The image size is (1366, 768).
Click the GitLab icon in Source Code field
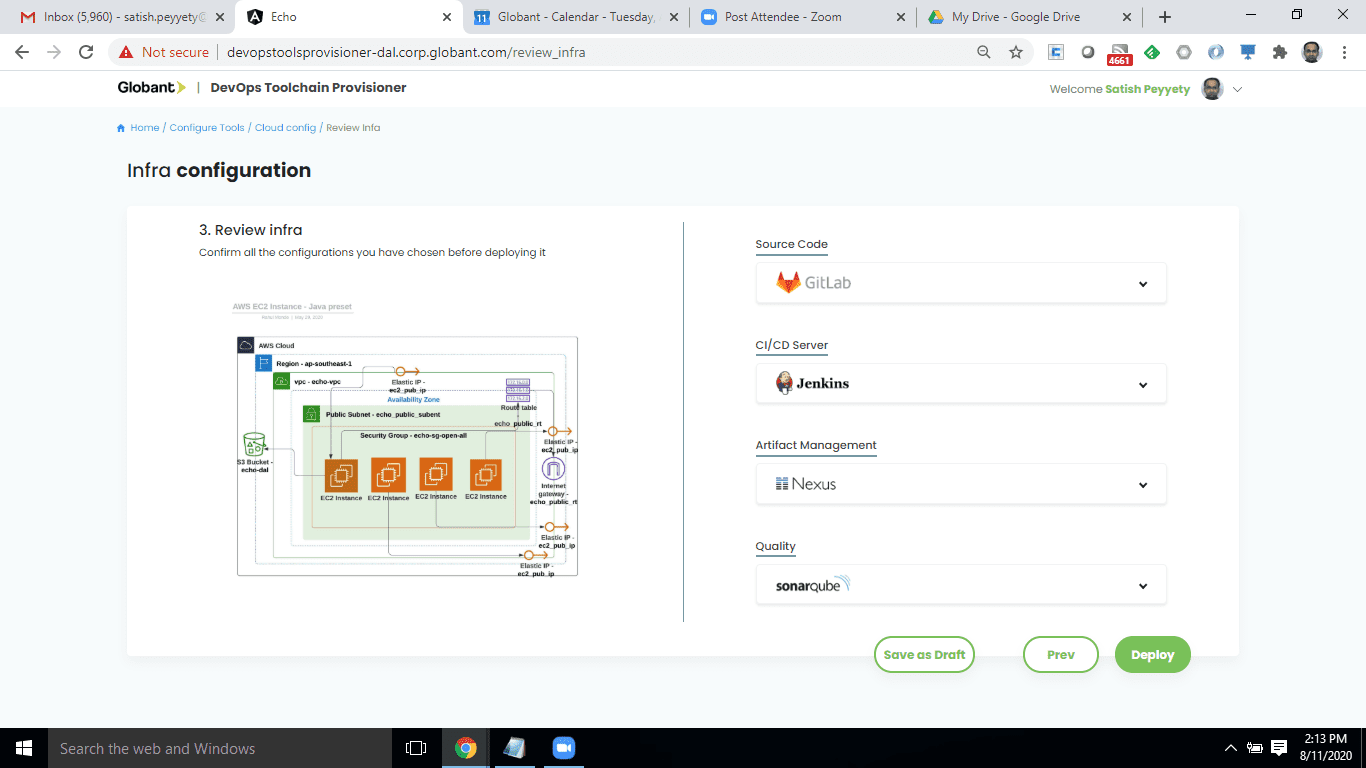(x=787, y=282)
